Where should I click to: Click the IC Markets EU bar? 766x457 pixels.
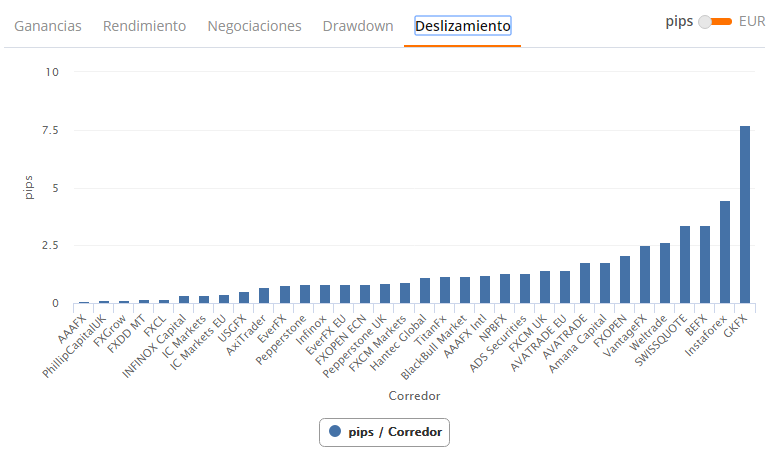[x=224, y=299]
